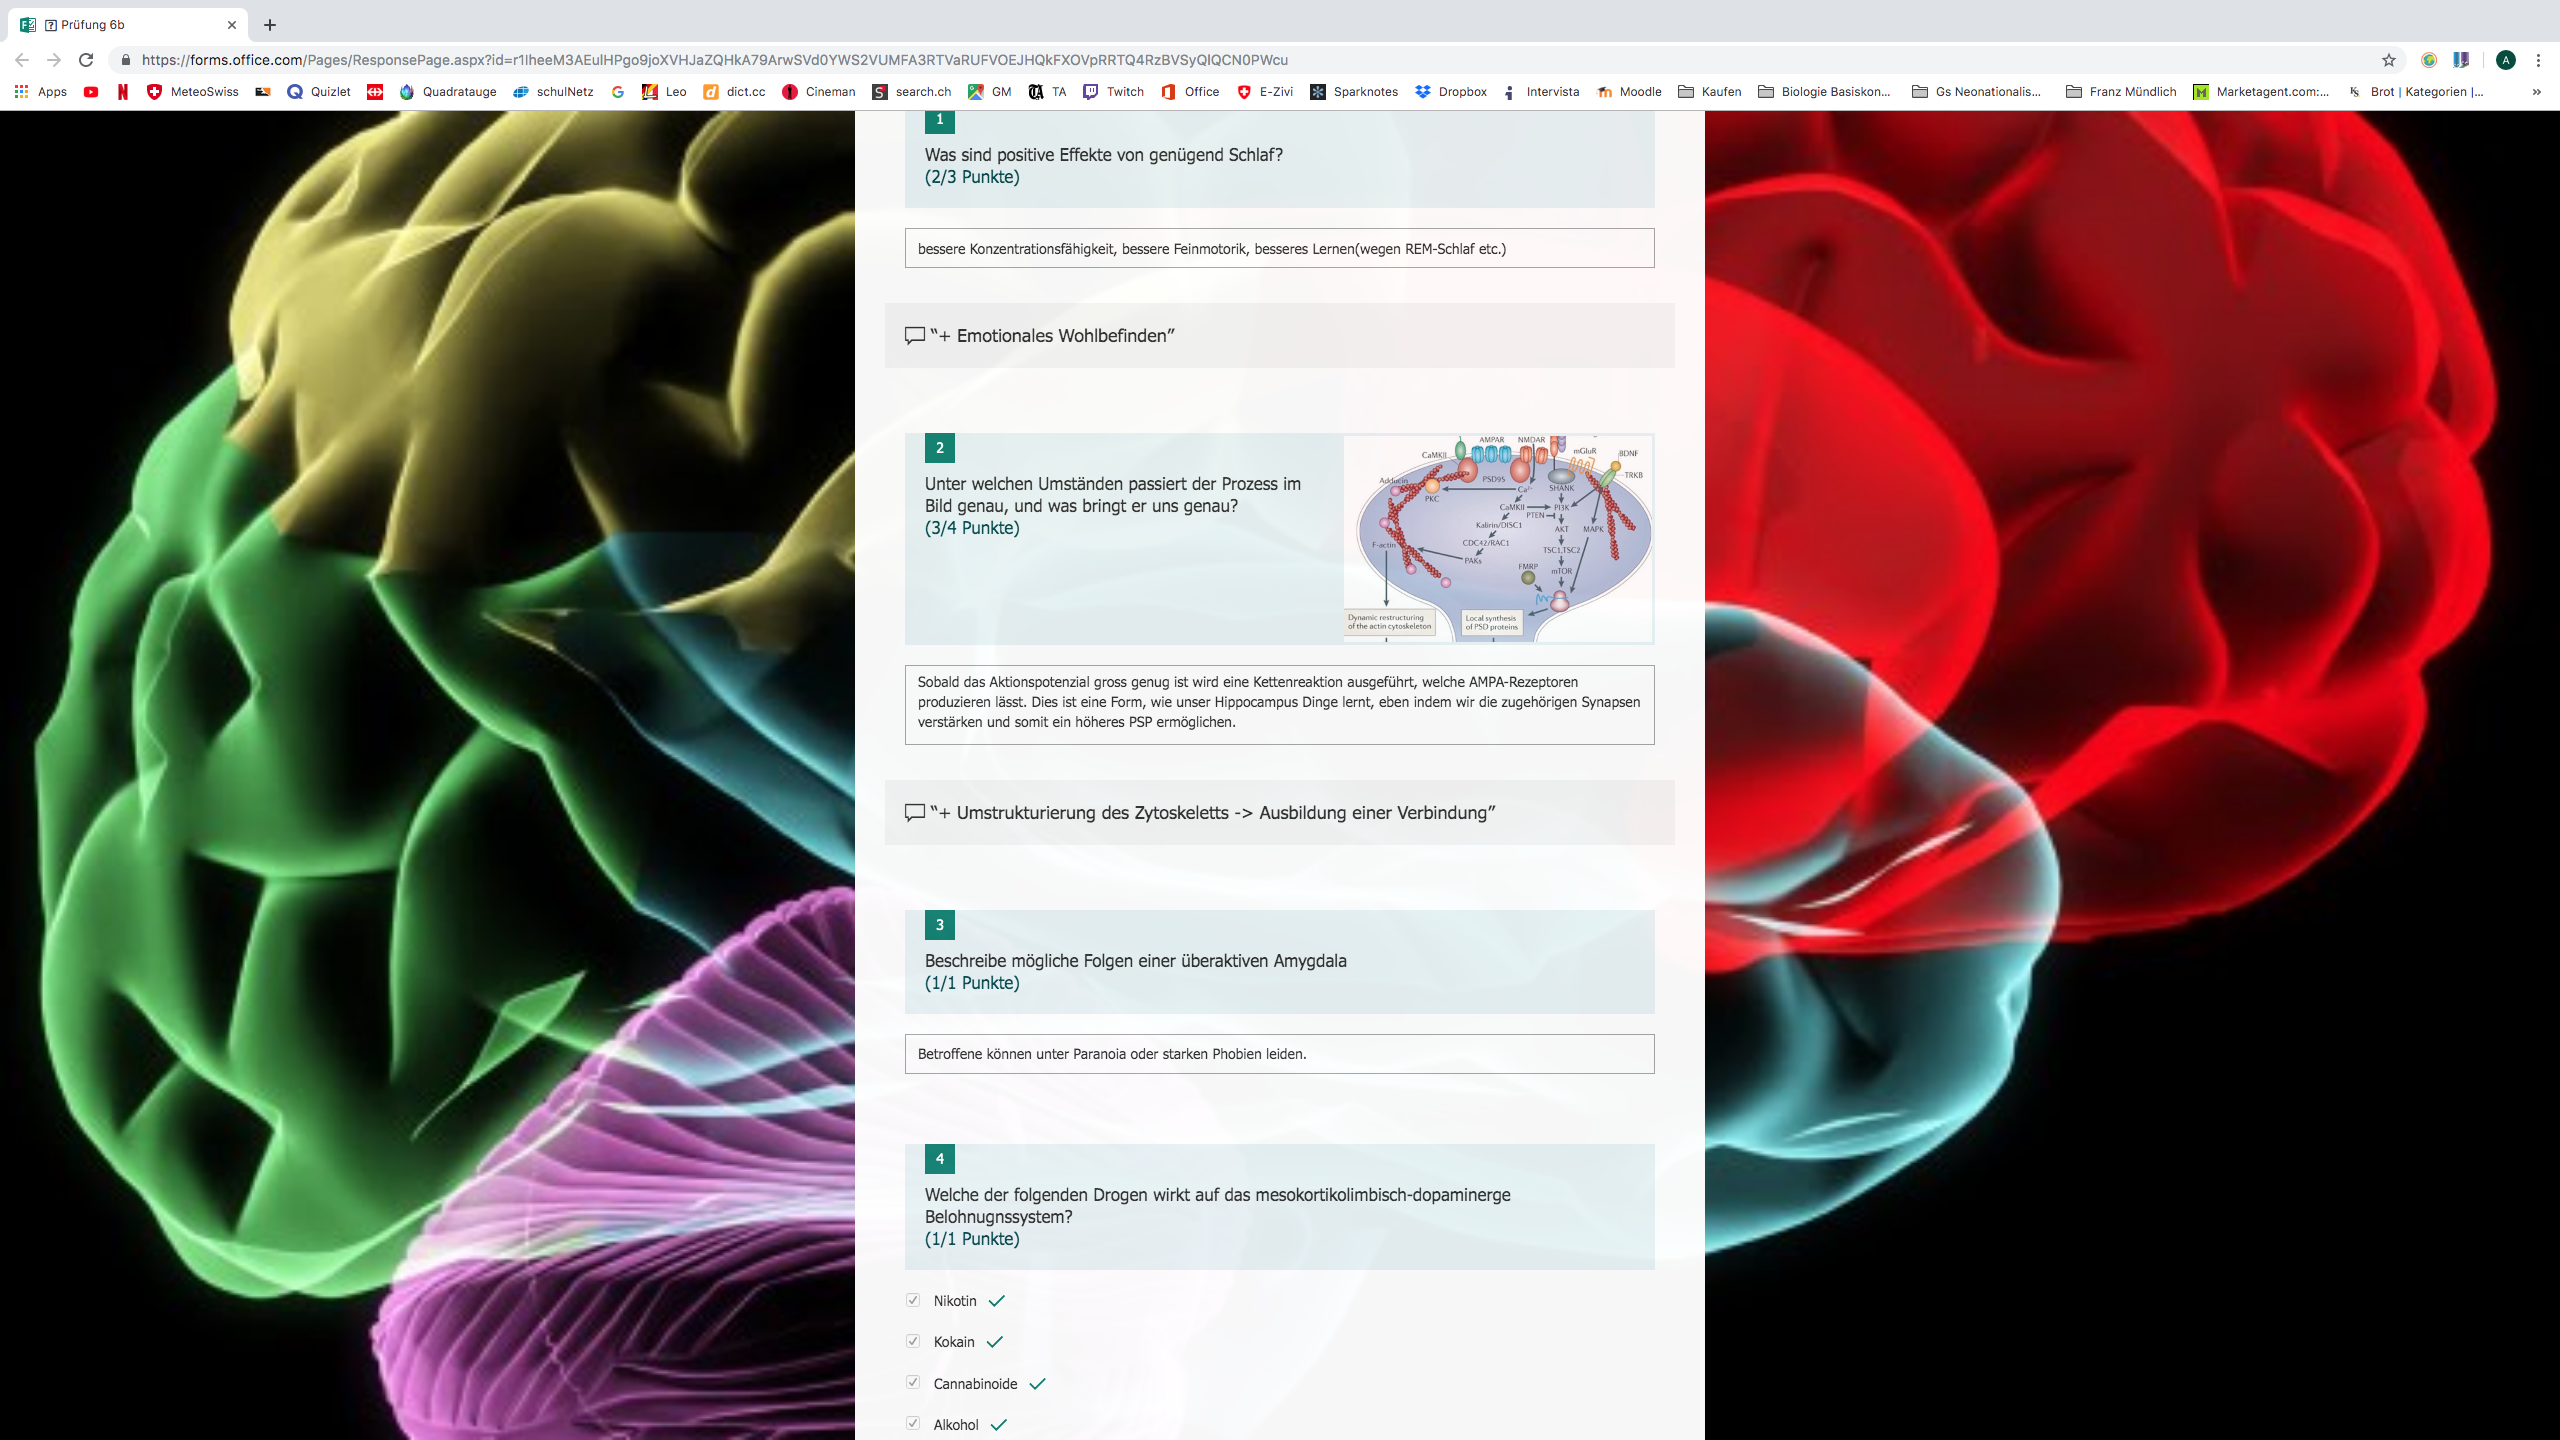Open the Dropbox bookmark
The width and height of the screenshot is (2560, 1440).
(x=1451, y=92)
